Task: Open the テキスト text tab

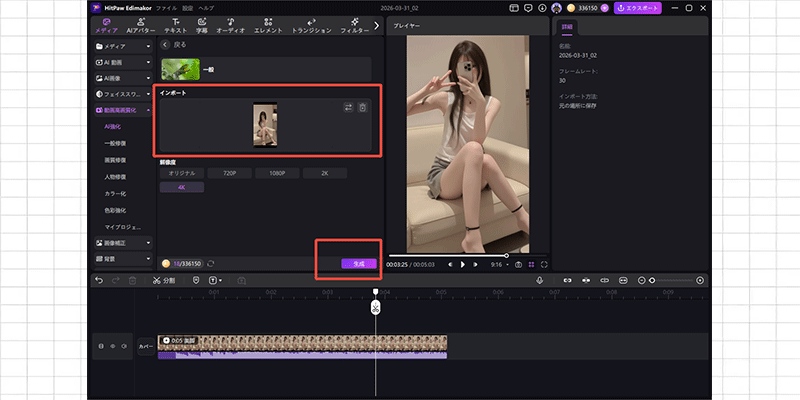Action: pos(176,26)
